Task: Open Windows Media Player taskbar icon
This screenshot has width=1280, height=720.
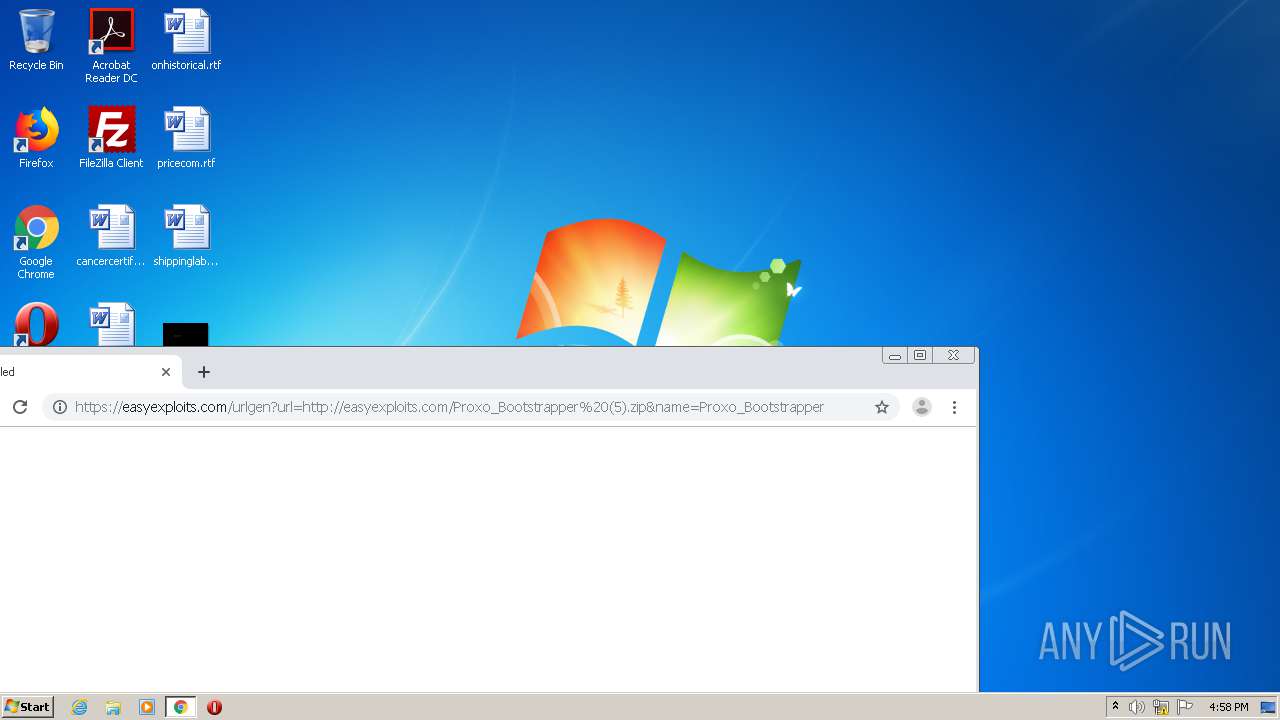Action: click(147, 707)
